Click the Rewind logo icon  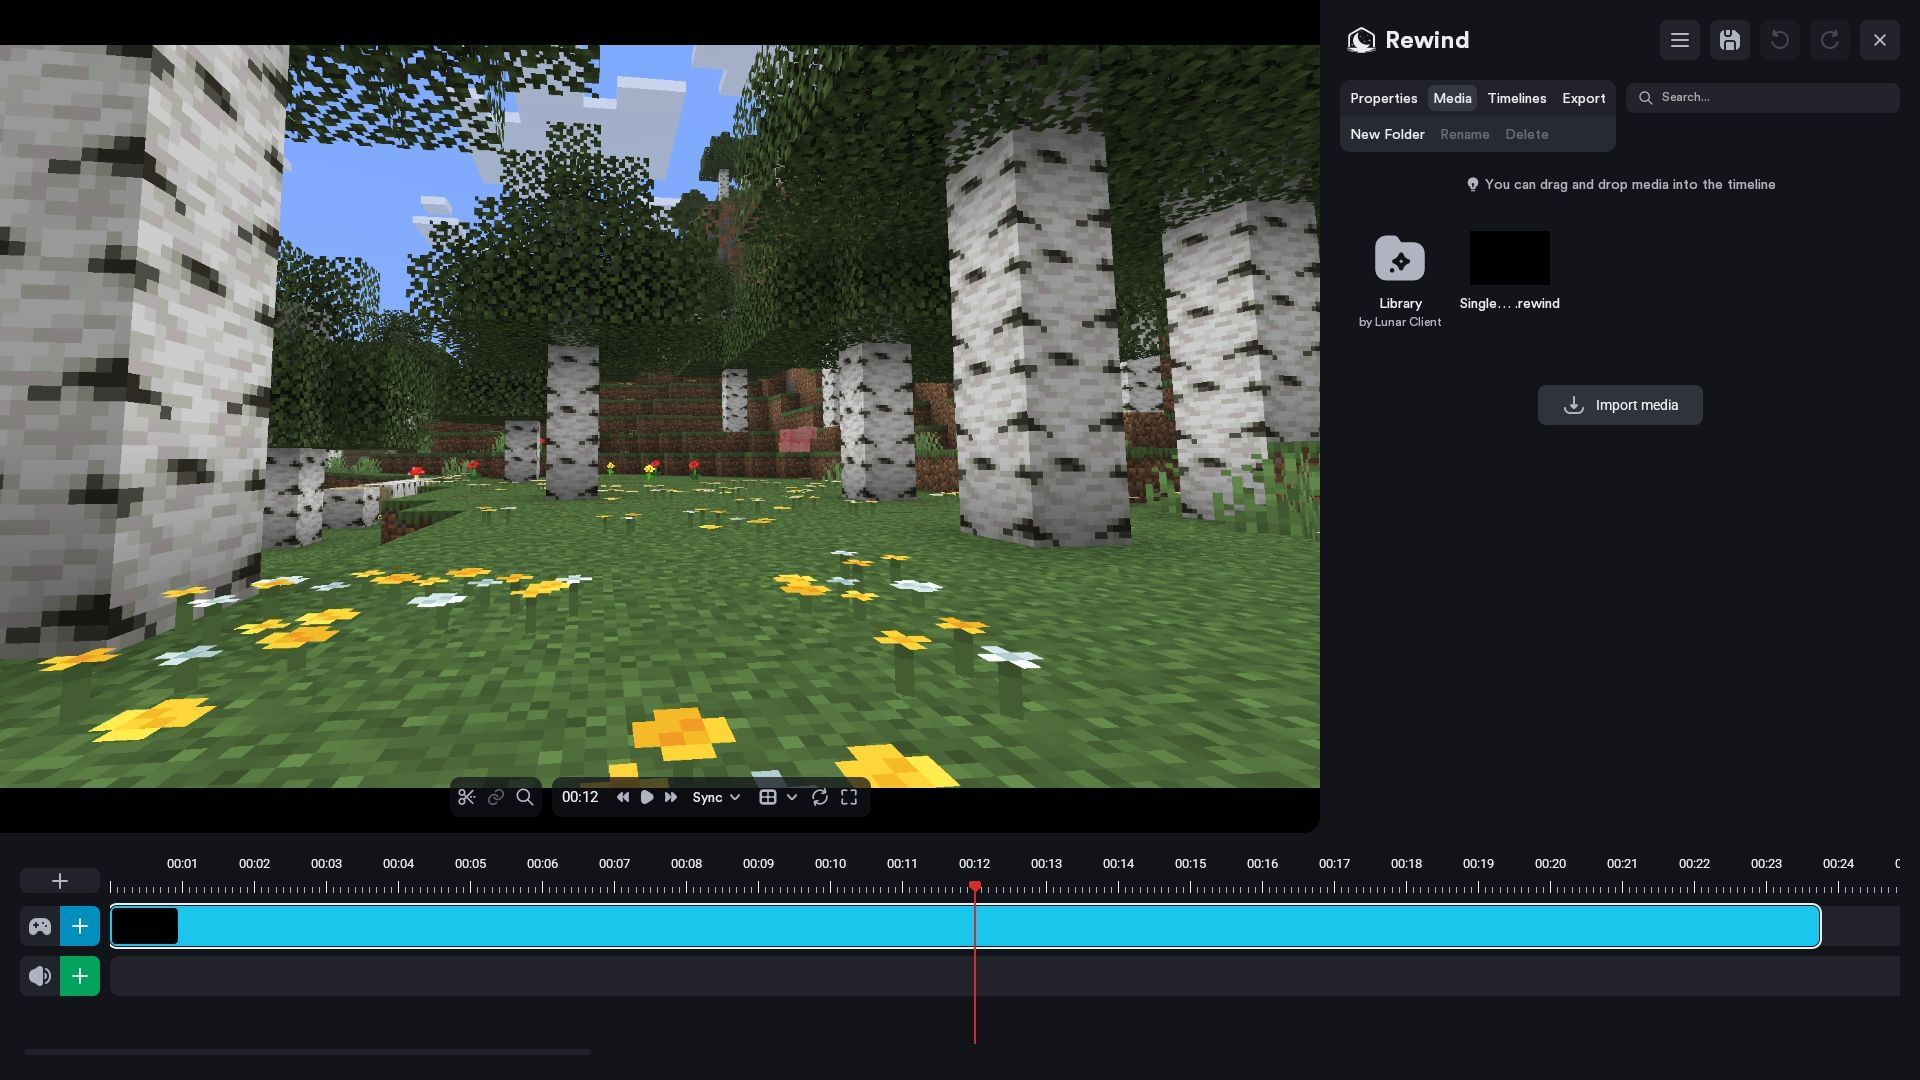1361,40
